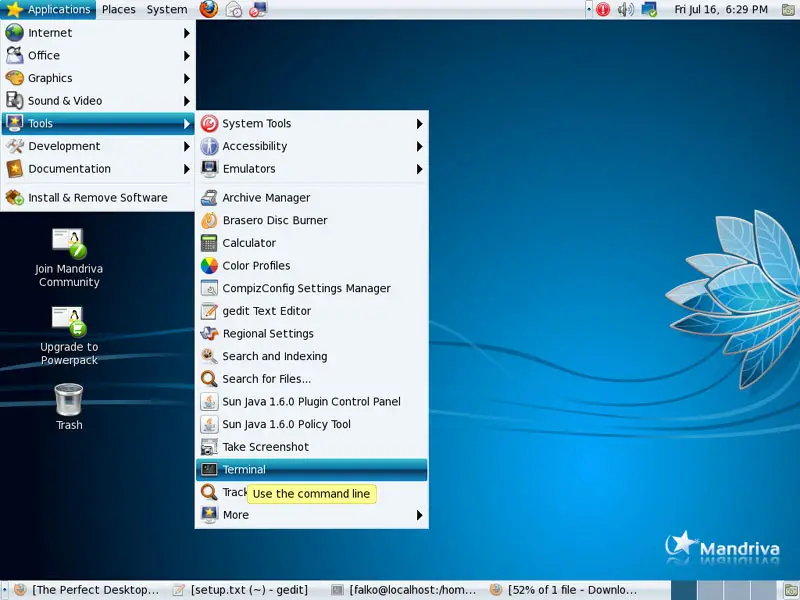This screenshot has width=800, height=600.
Task: Choose Take Screenshot from the menu
Action: click(x=311, y=447)
